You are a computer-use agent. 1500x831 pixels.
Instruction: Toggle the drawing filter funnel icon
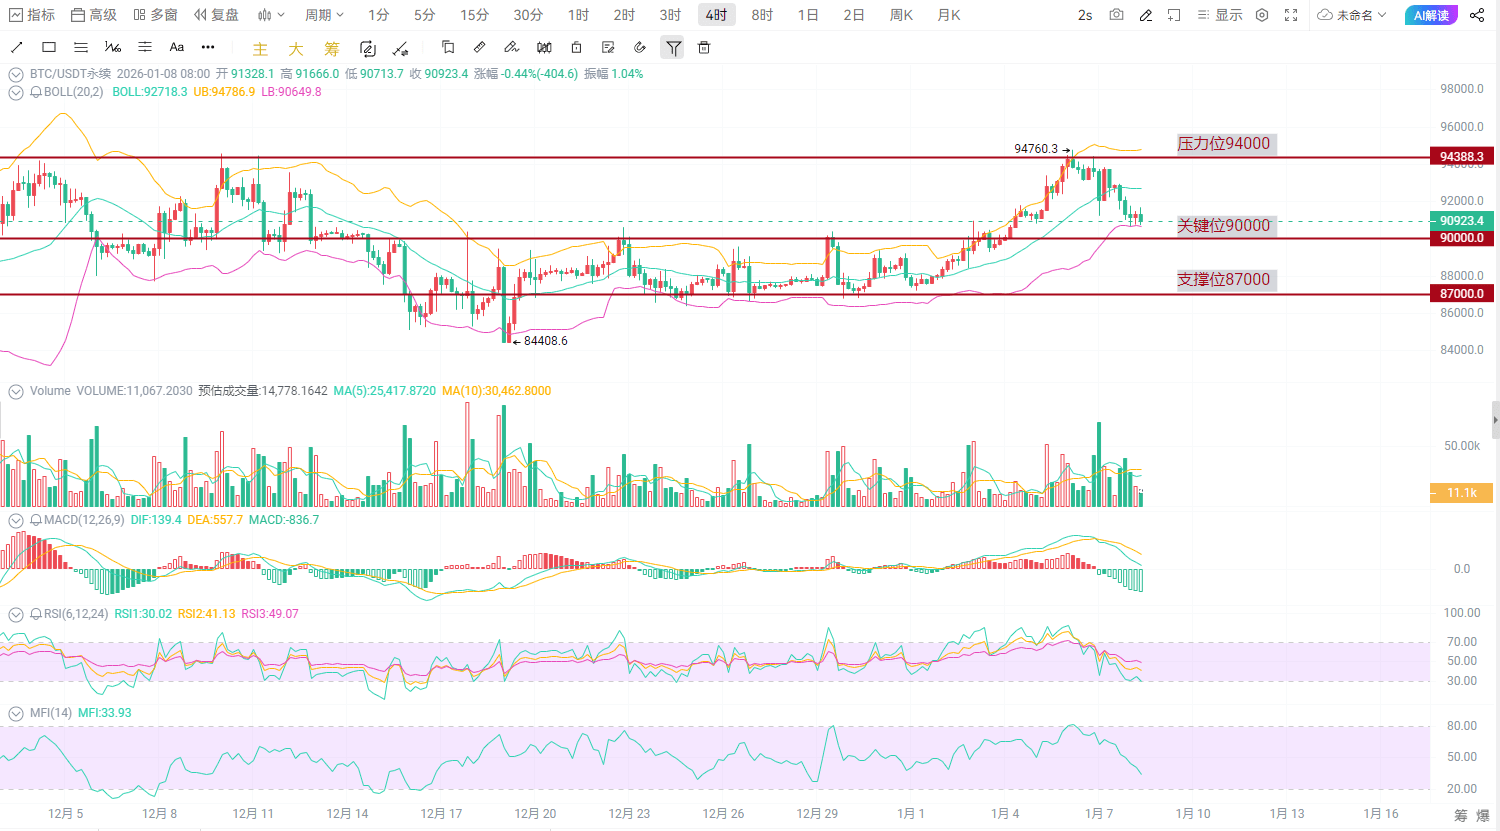coord(672,47)
